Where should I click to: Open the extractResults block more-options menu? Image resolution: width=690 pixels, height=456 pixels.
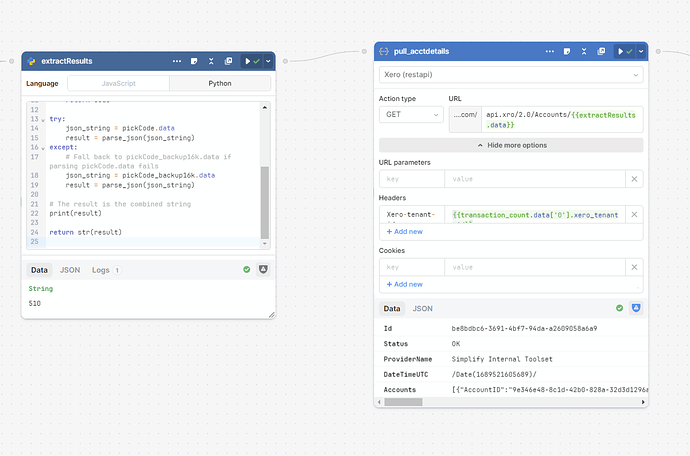177,61
